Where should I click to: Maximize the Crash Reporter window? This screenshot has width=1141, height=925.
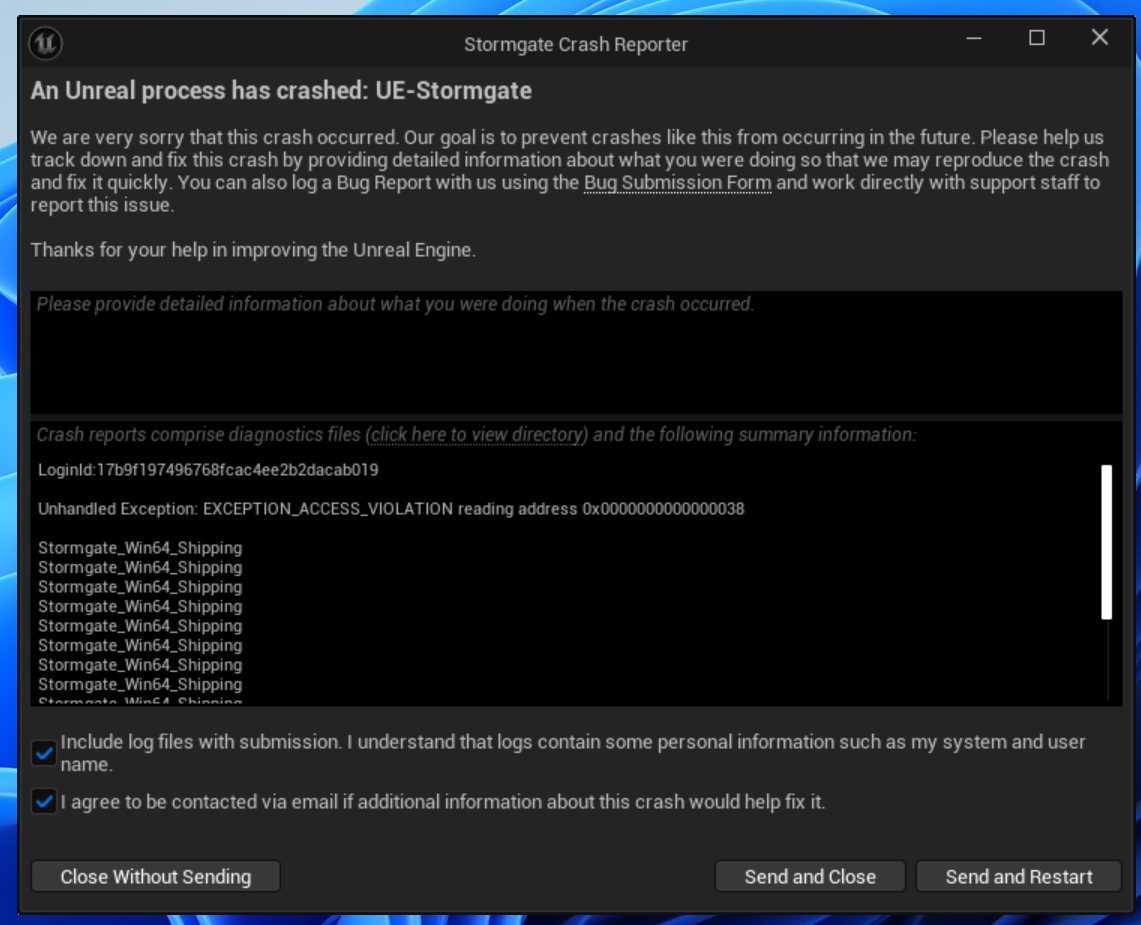click(1037, 38)
